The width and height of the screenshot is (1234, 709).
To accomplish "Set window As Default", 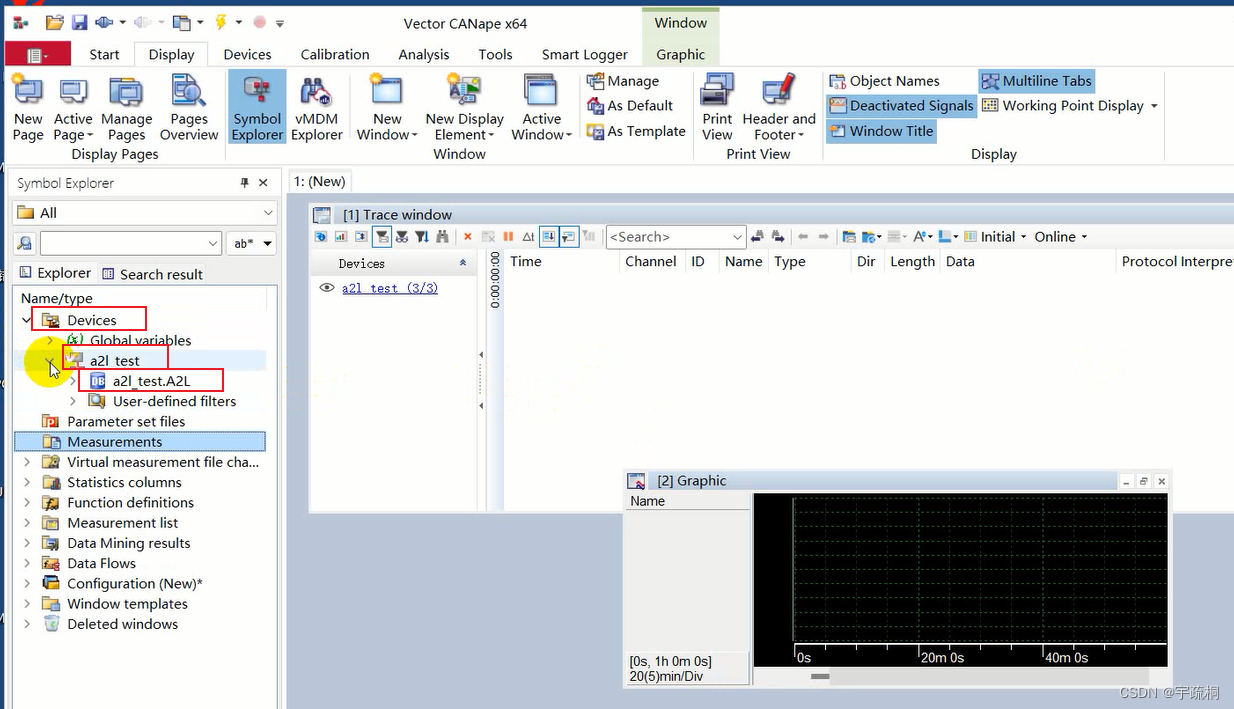I will [629, 105].
